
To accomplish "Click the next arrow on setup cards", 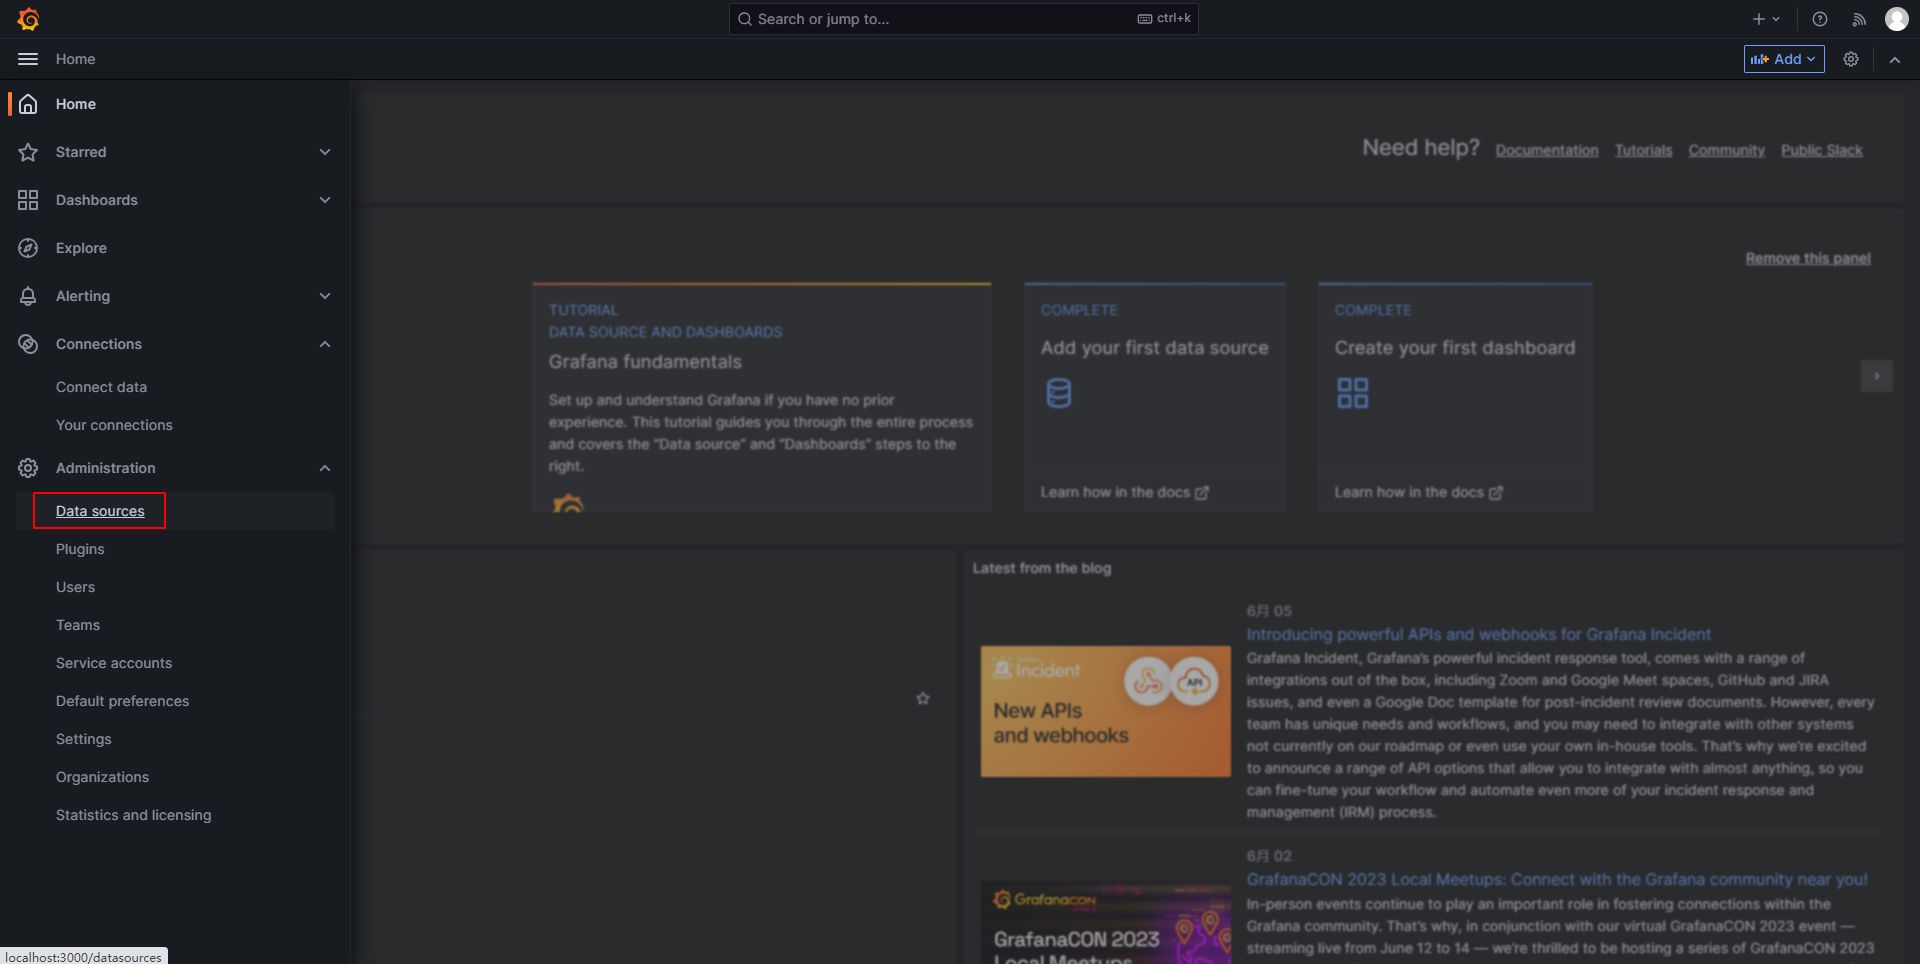I will pyautogui.click(x=1877, y=376).
